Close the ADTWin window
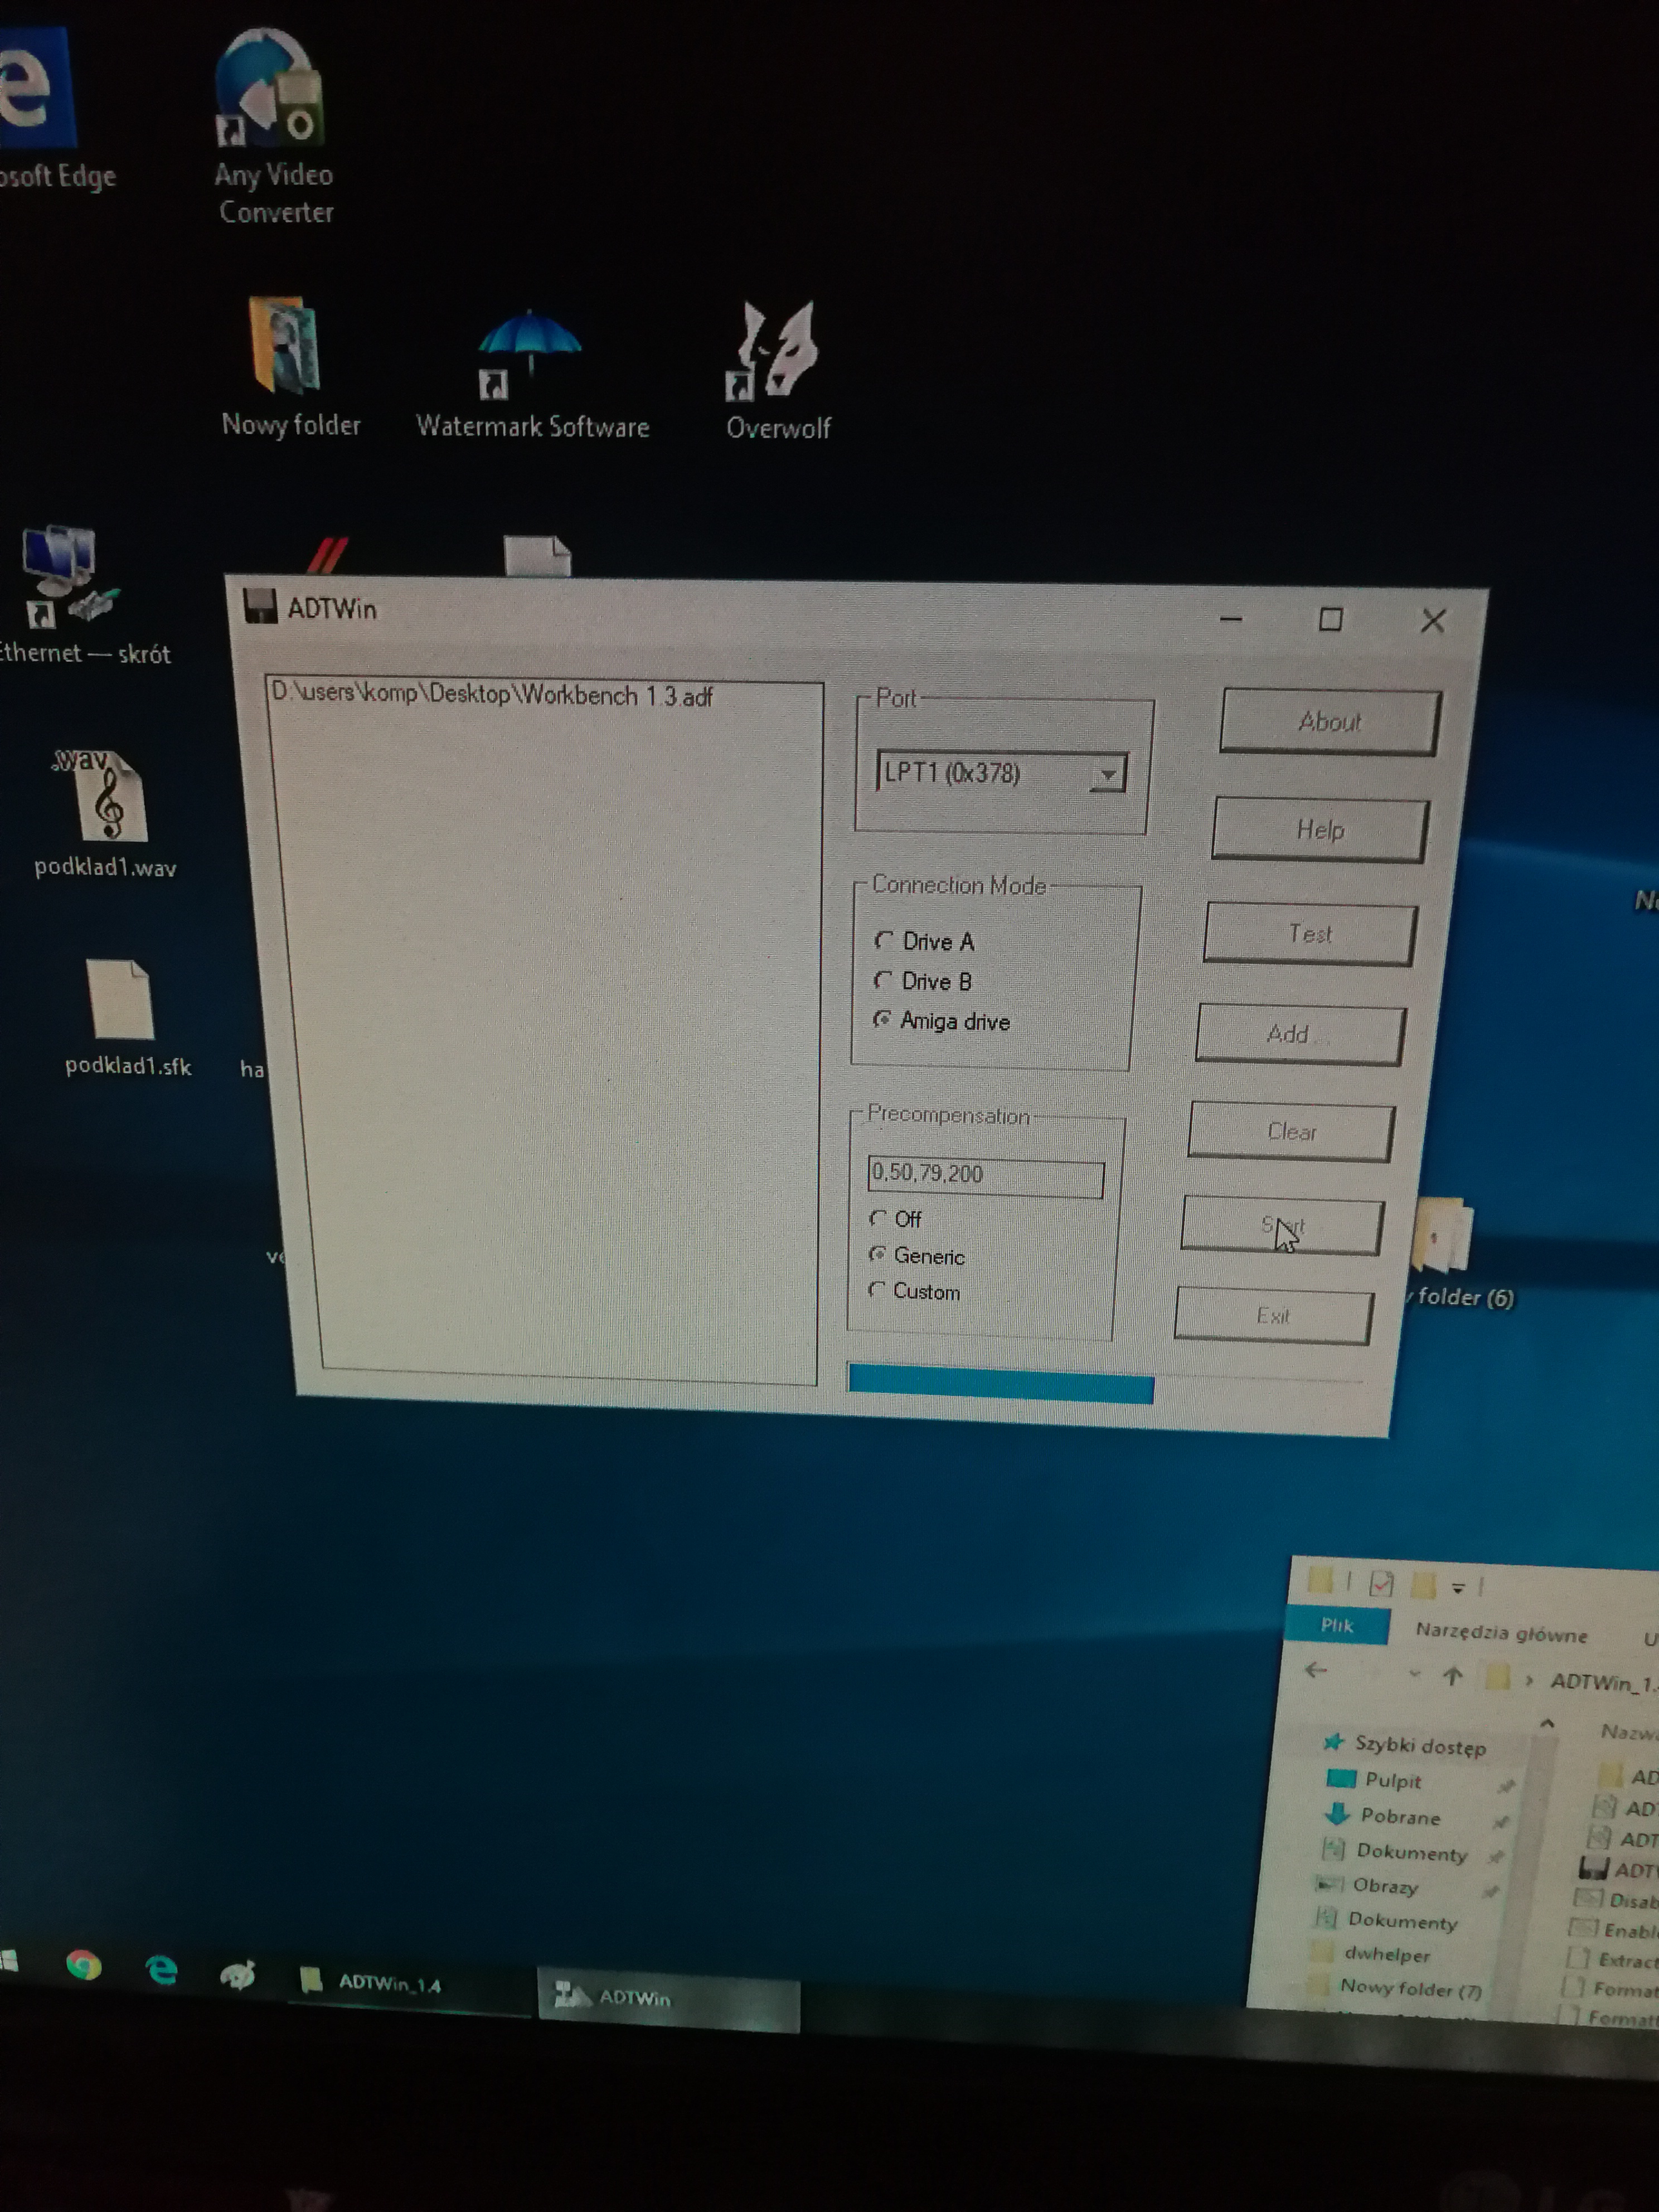1659x2212 pixels. (x=1433, y=621)
